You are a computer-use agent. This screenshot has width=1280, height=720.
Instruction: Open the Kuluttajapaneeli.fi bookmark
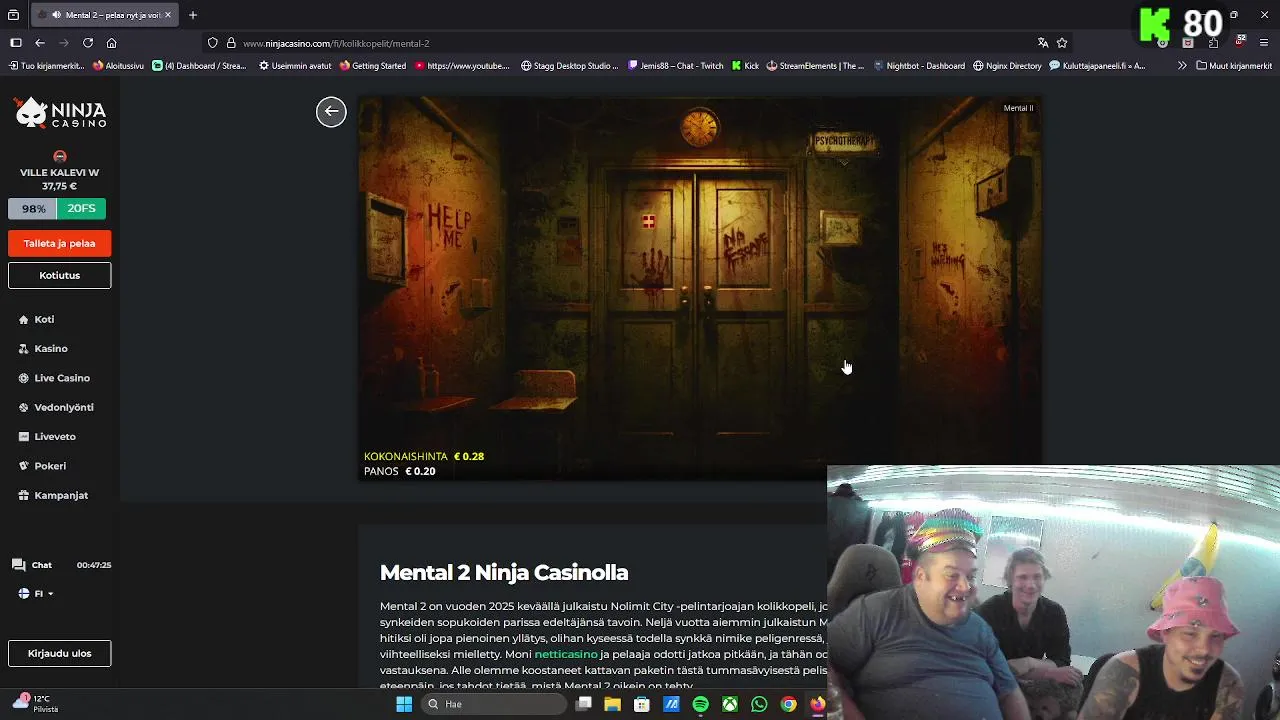pos(1097,66)
